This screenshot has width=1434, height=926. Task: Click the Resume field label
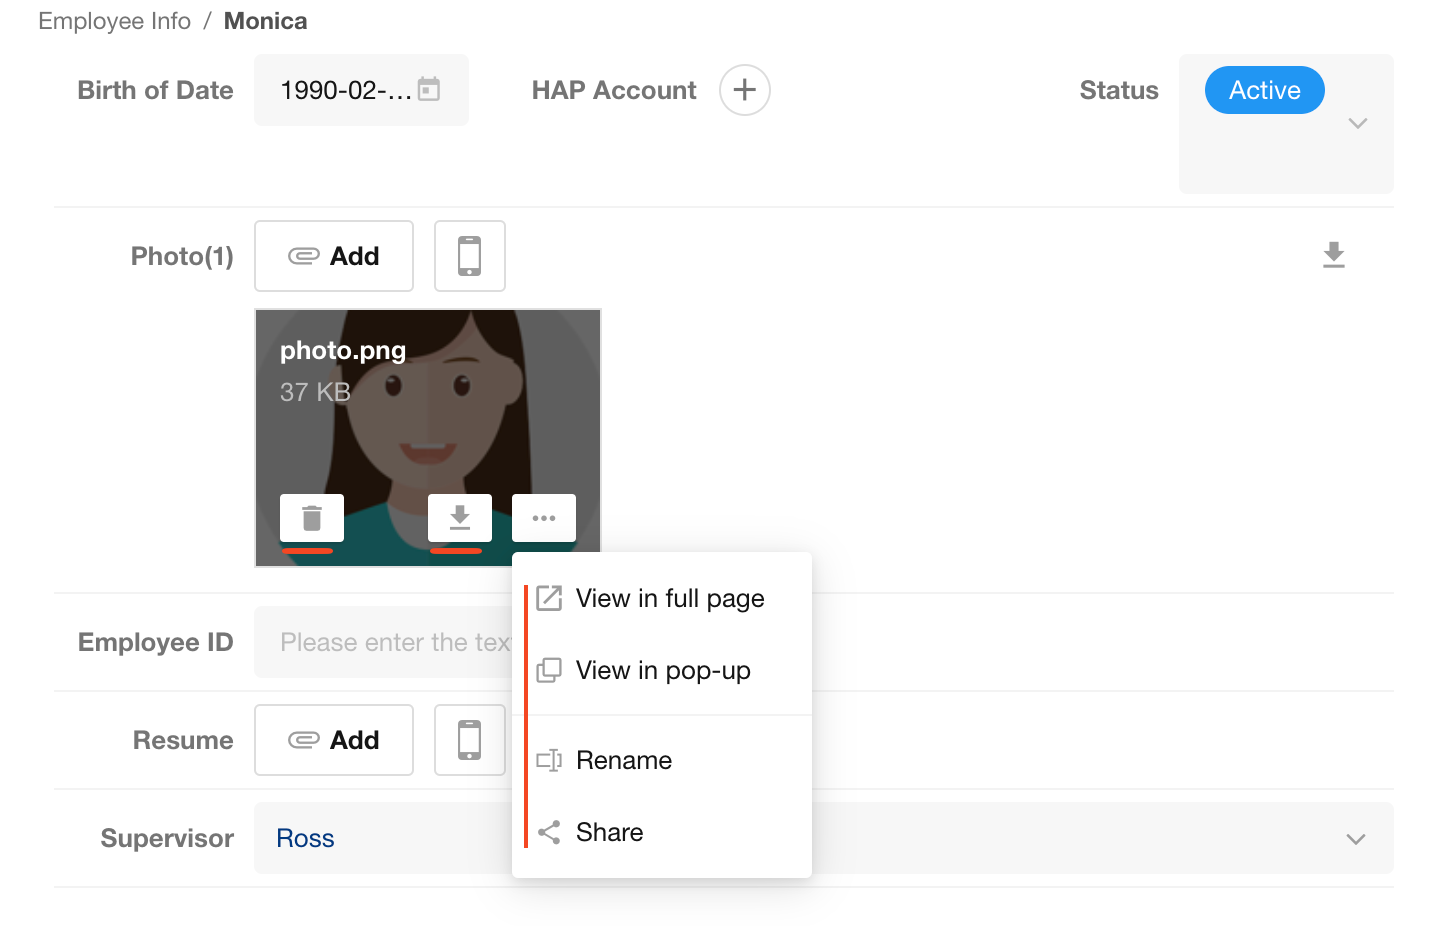[183, 740]
